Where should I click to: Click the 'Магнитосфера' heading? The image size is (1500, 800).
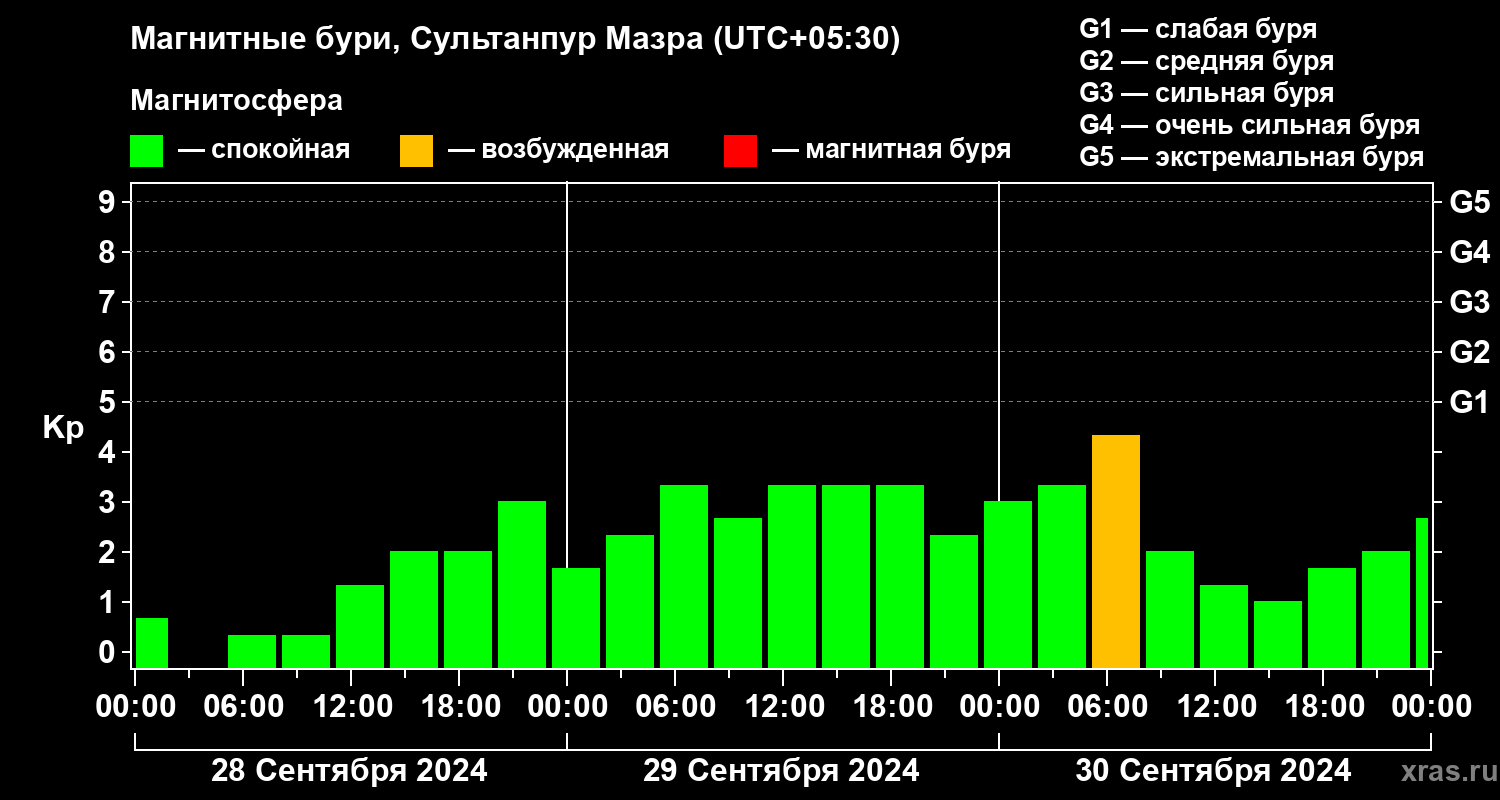coord(237,101)
